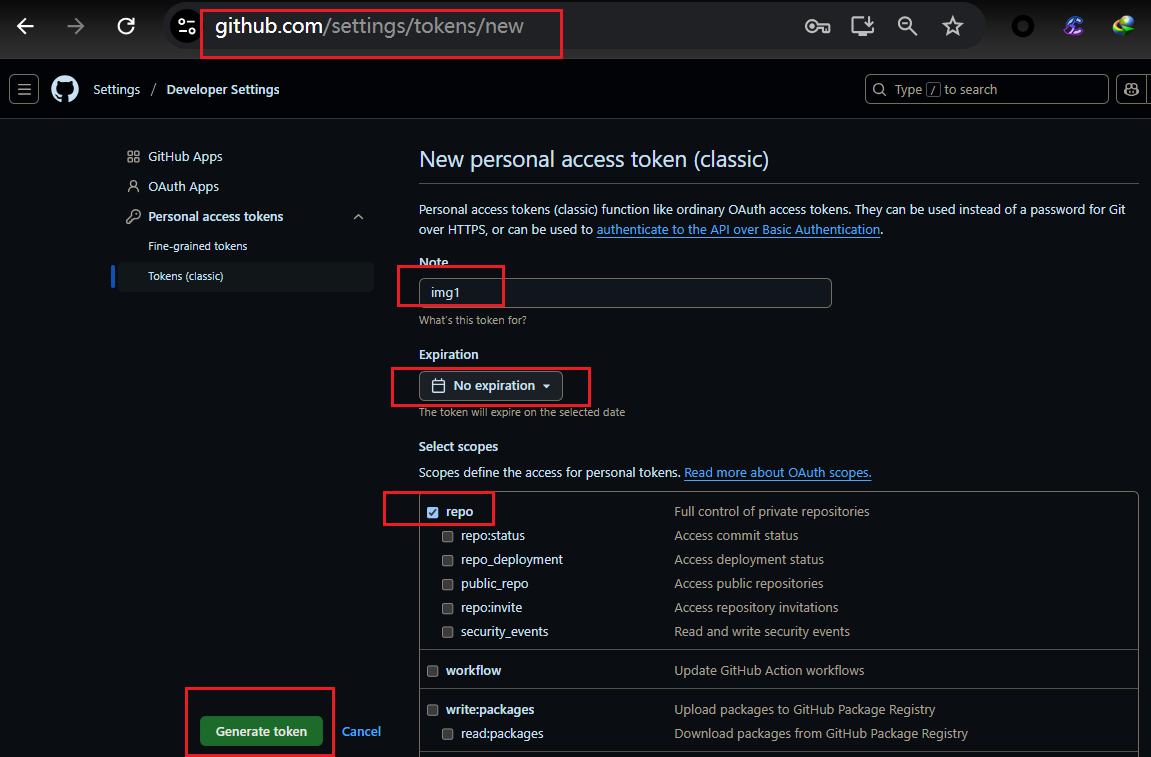Image resolution: width=1151 pixels, height=757 pixels.
Task: Select Fine-grained tokens in sidebar
Action: coord(197,246)
